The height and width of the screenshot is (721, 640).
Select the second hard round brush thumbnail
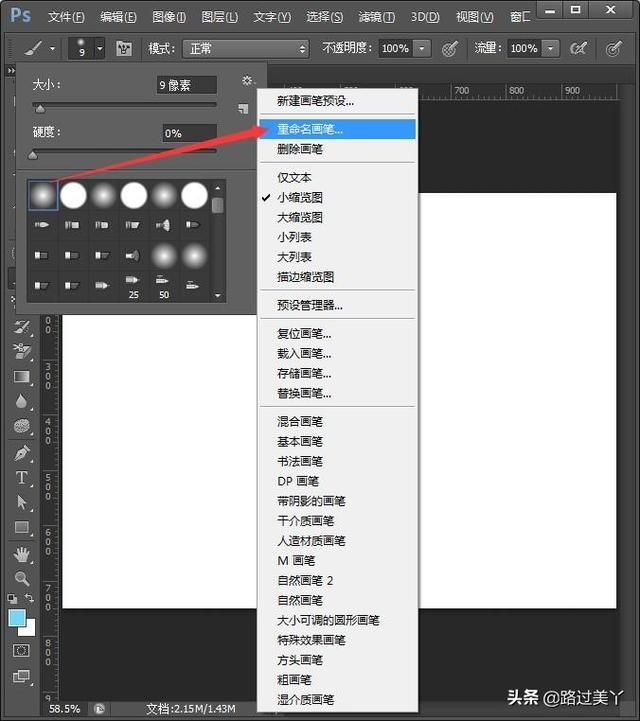(x=73, y=195)
